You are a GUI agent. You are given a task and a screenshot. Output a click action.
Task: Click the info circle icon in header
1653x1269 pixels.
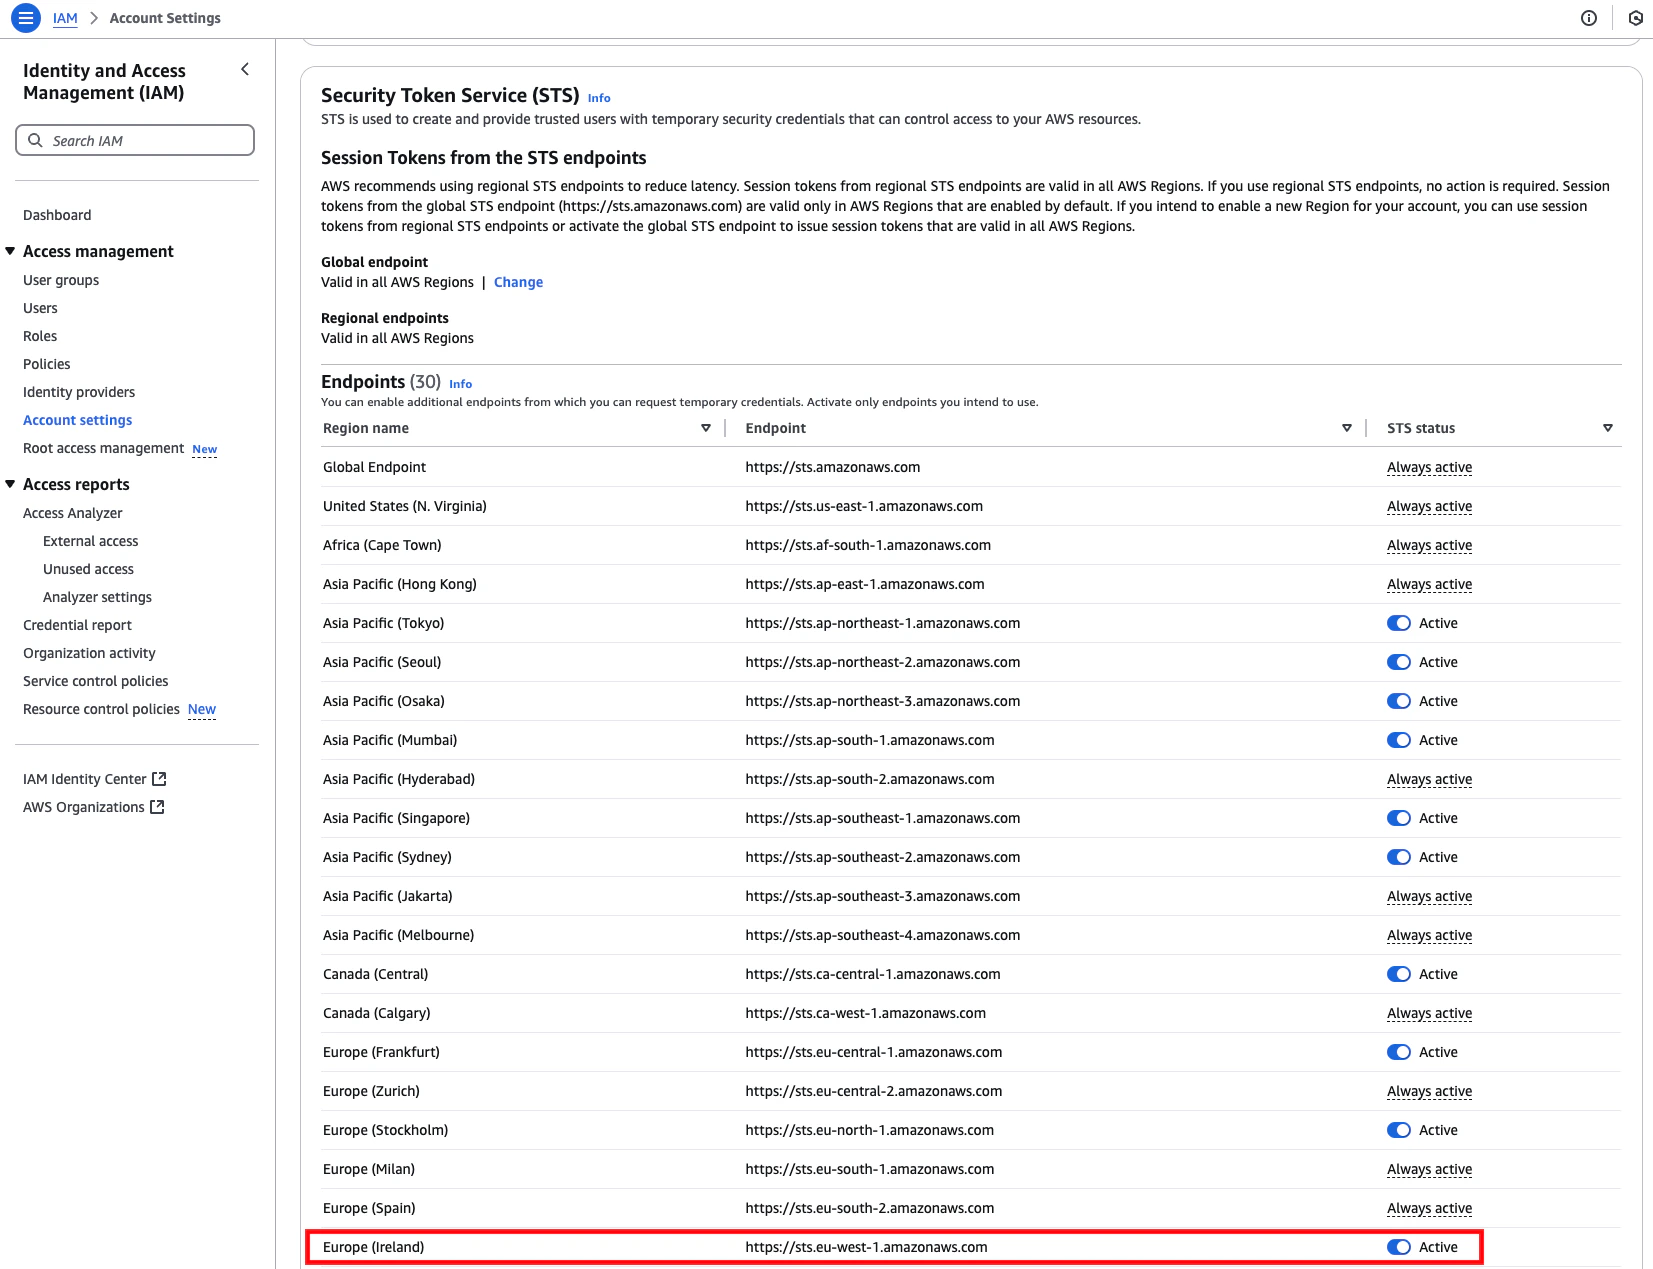pos(1588,18)
